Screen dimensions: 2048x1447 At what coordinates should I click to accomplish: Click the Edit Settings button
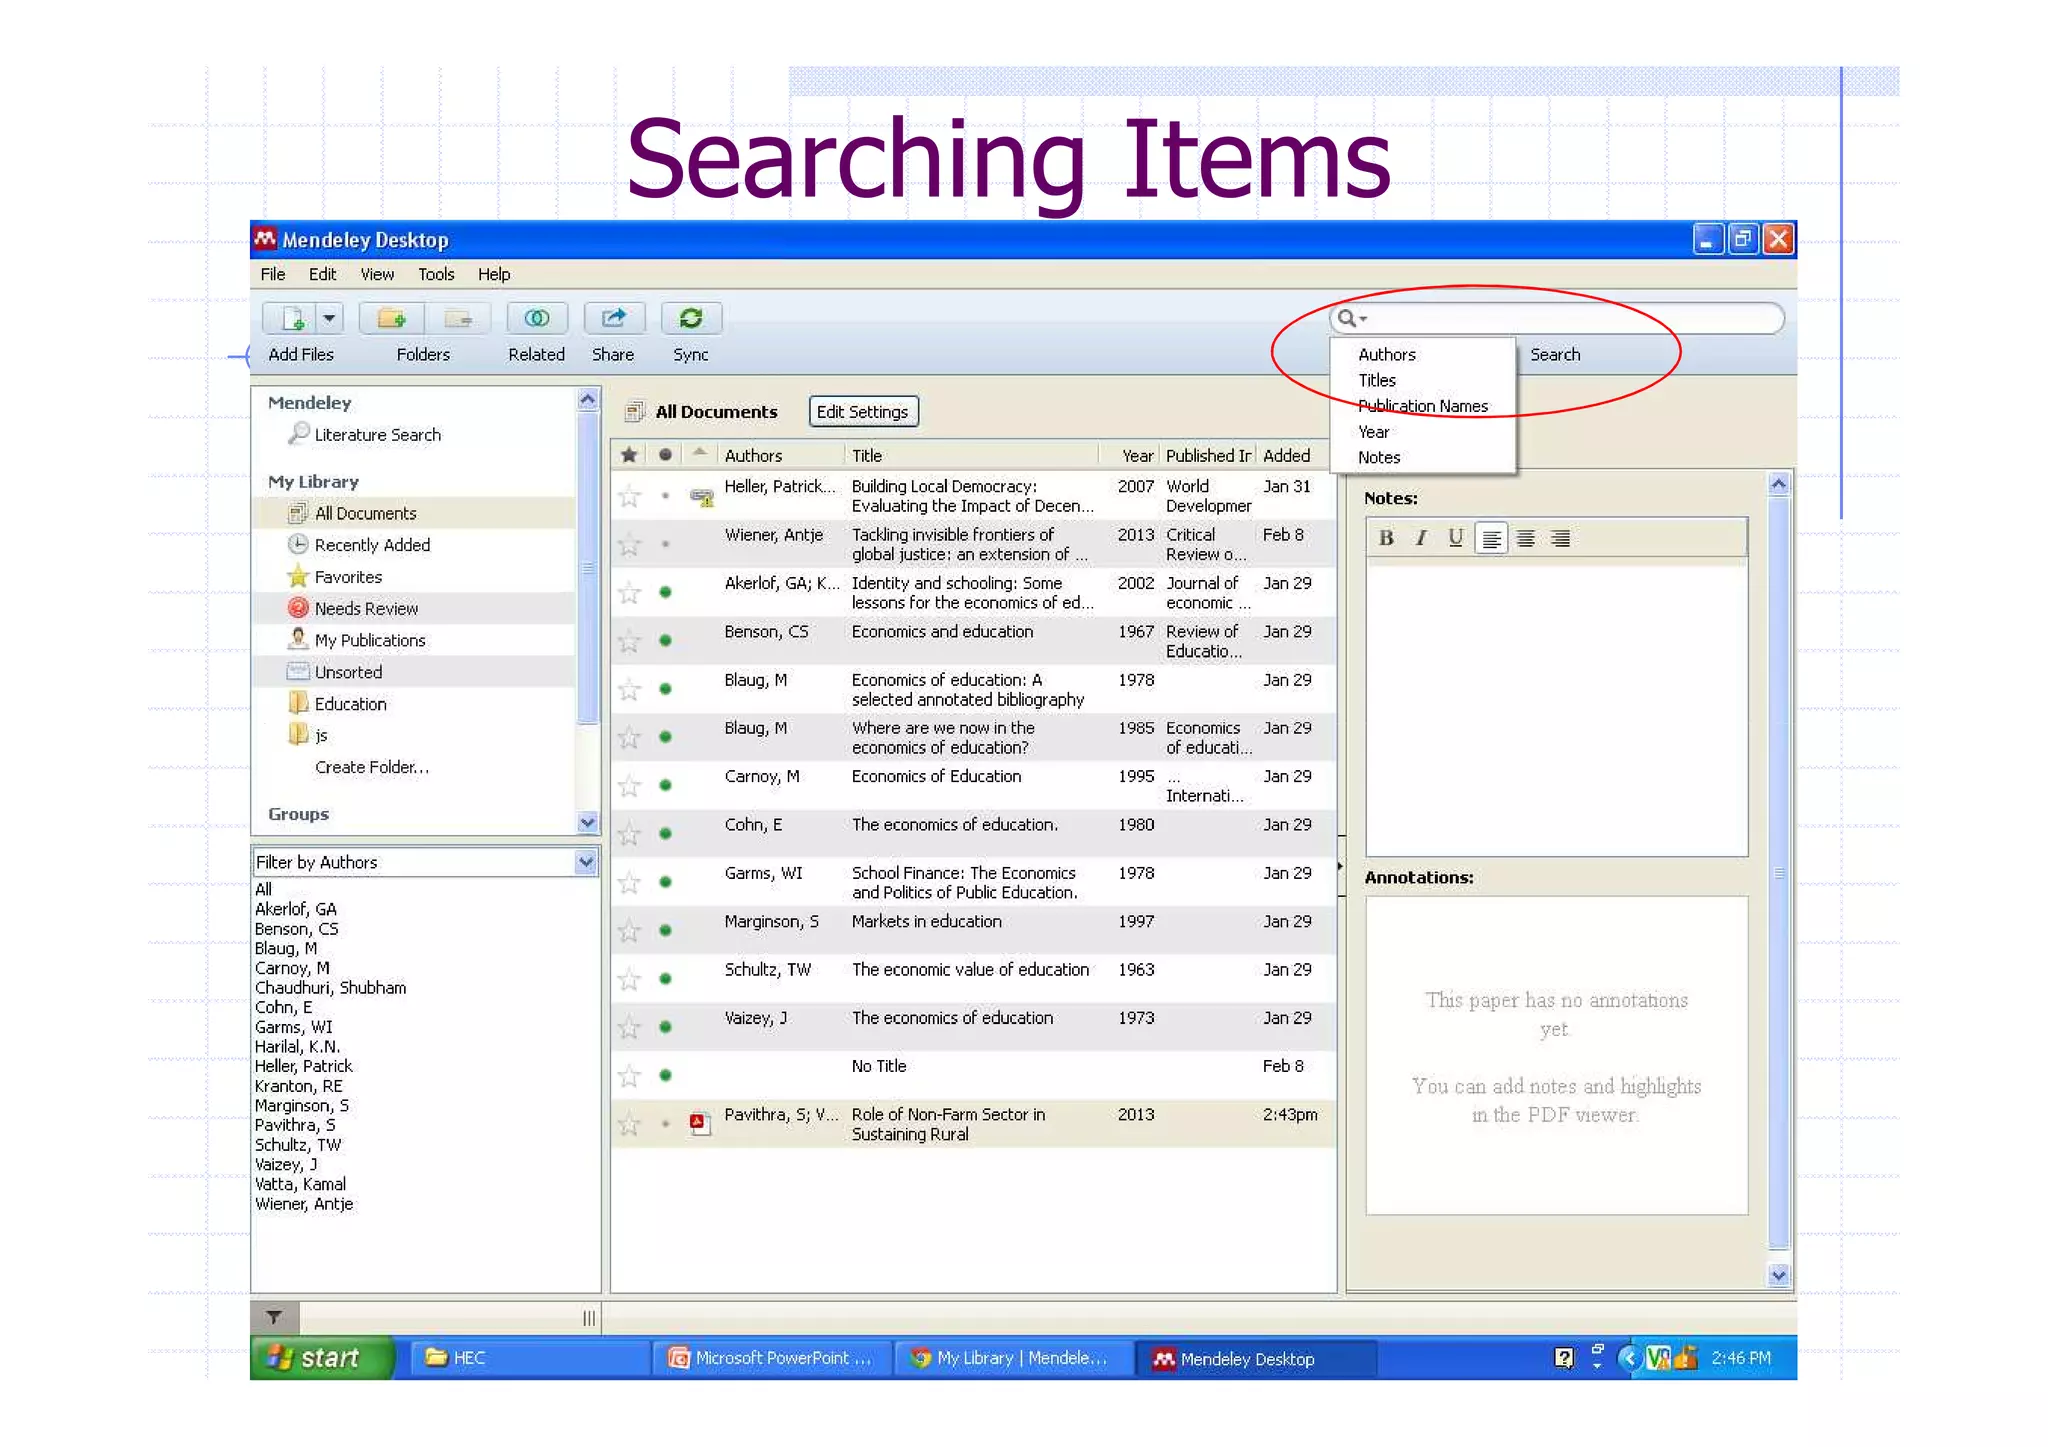click(862, 411)
